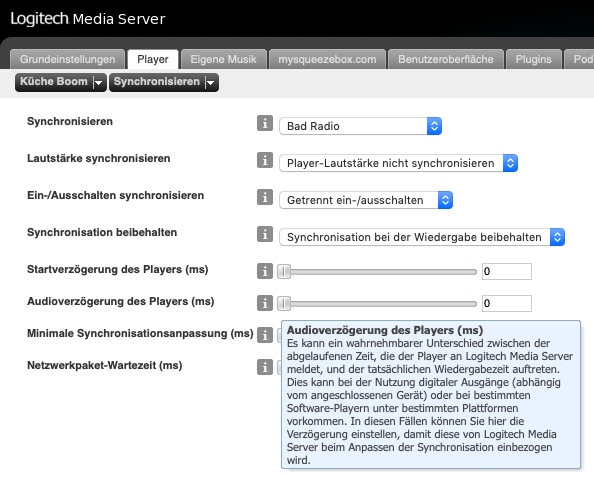The width and height of the screenshot is (594, 477).
Task: Focus the Startverzögerung value field
Action: 506,271
